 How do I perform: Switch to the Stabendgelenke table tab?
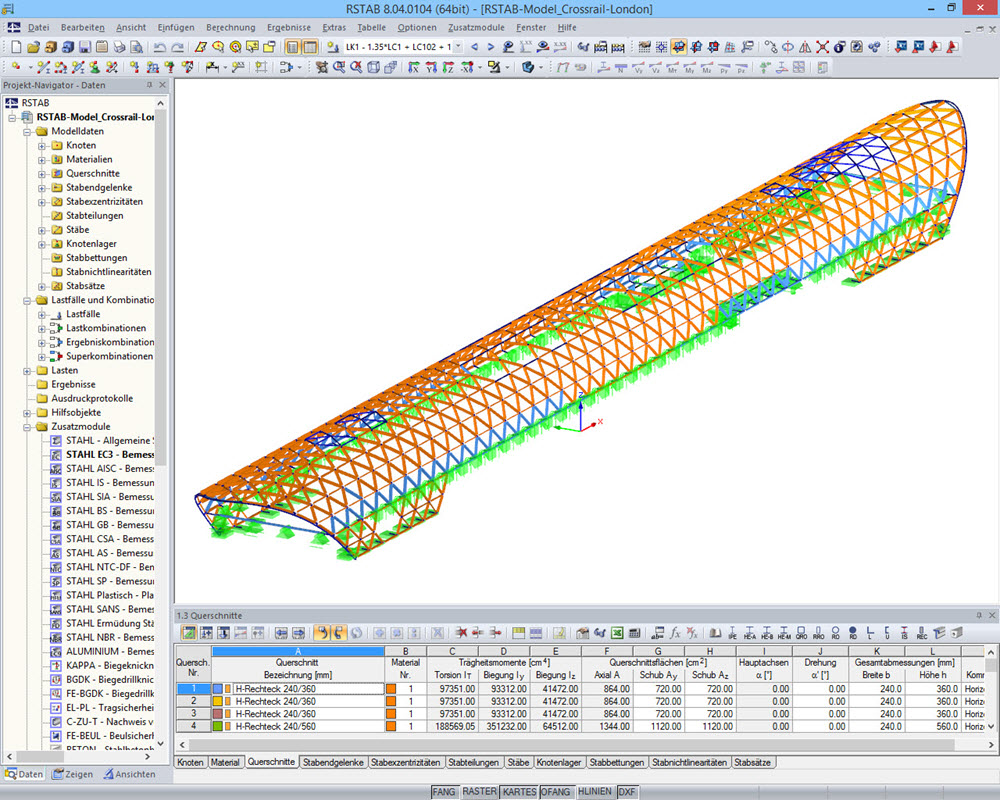point(333,762)
